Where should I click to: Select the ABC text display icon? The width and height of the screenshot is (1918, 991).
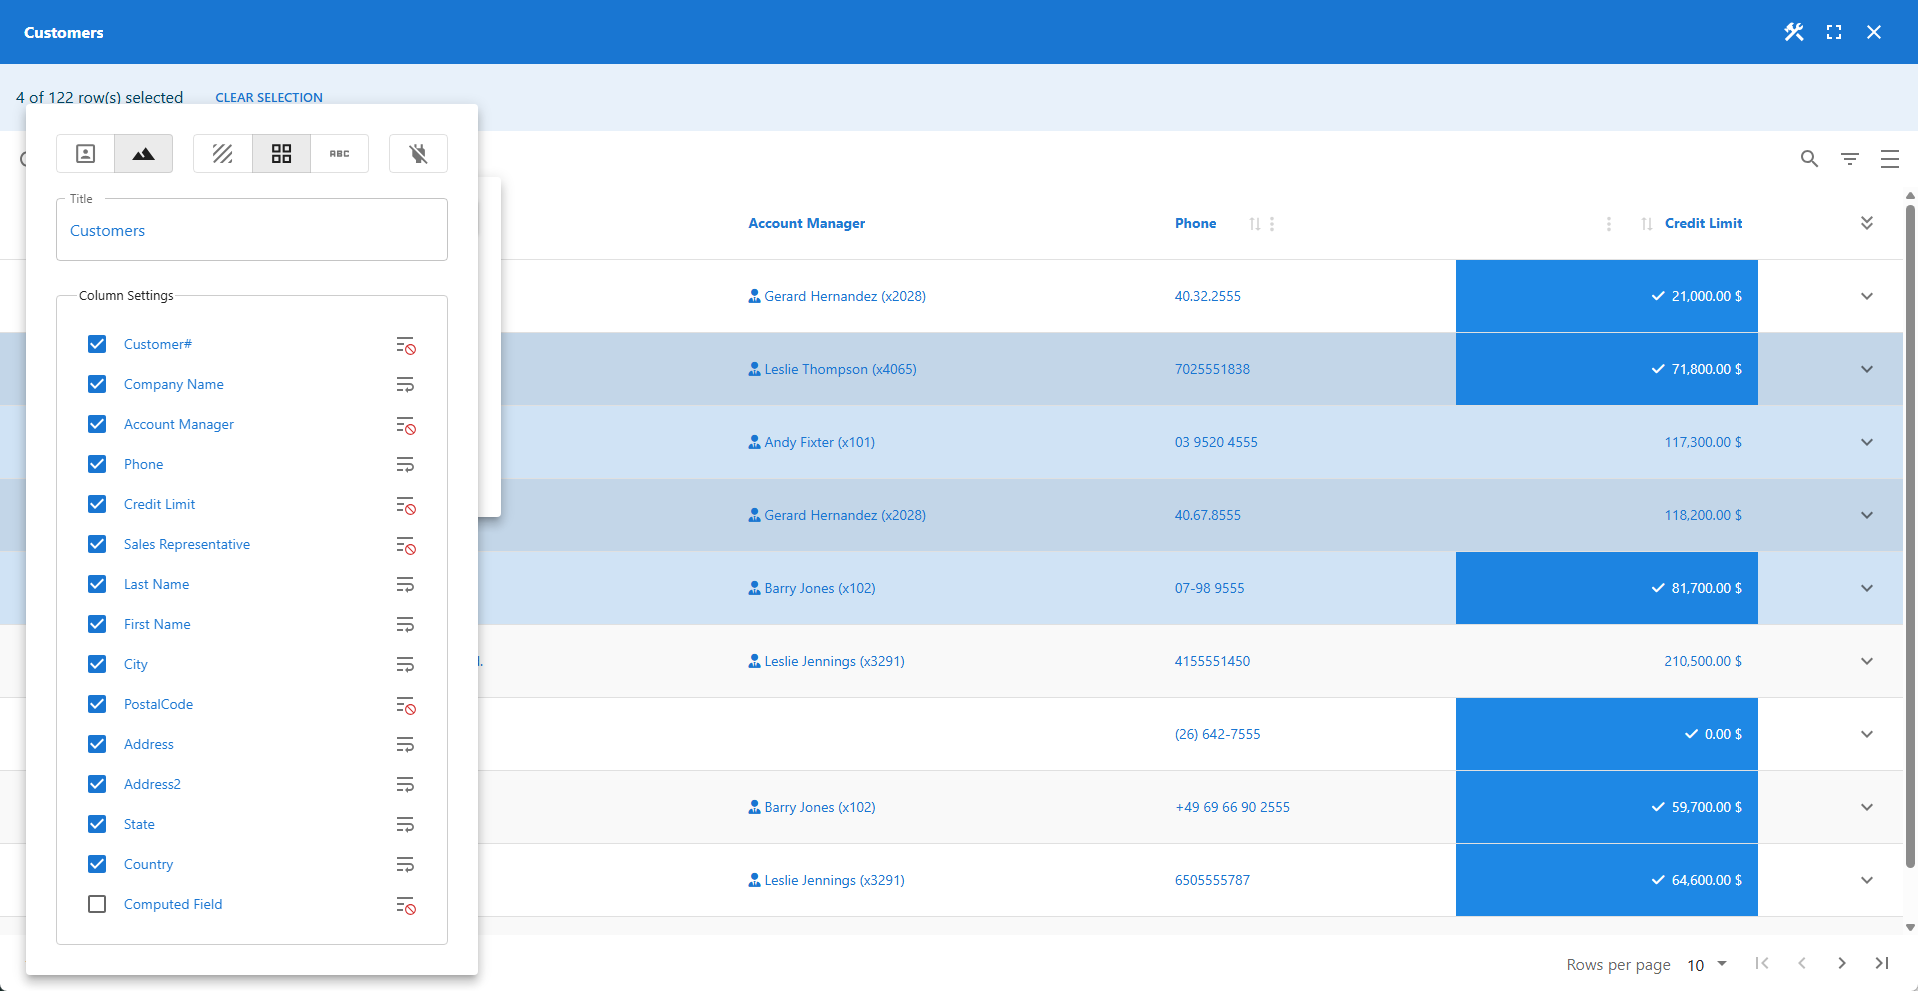[x=340, y=153]
